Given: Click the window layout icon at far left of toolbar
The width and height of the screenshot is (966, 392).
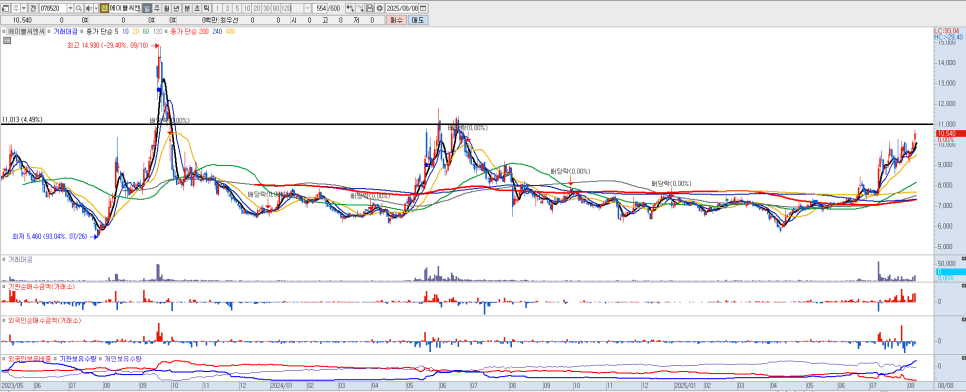Looking at the screenshot, I should pyautogui.click(x=6, y=8).
